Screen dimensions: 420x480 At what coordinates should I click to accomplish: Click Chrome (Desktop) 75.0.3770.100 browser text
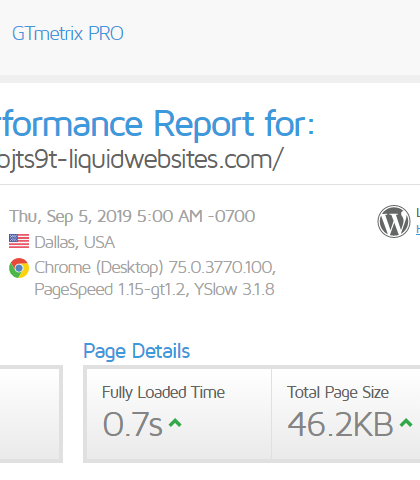tap(155, 267)
